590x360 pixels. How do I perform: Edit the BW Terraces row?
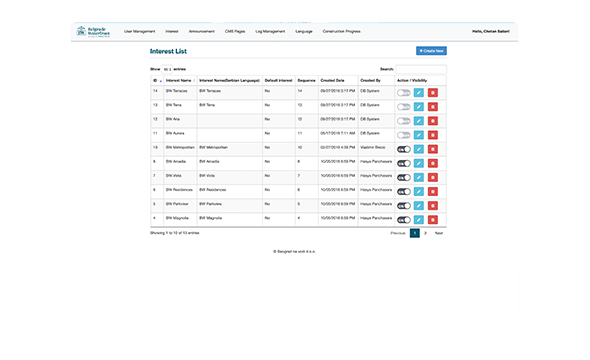(418, 93)
